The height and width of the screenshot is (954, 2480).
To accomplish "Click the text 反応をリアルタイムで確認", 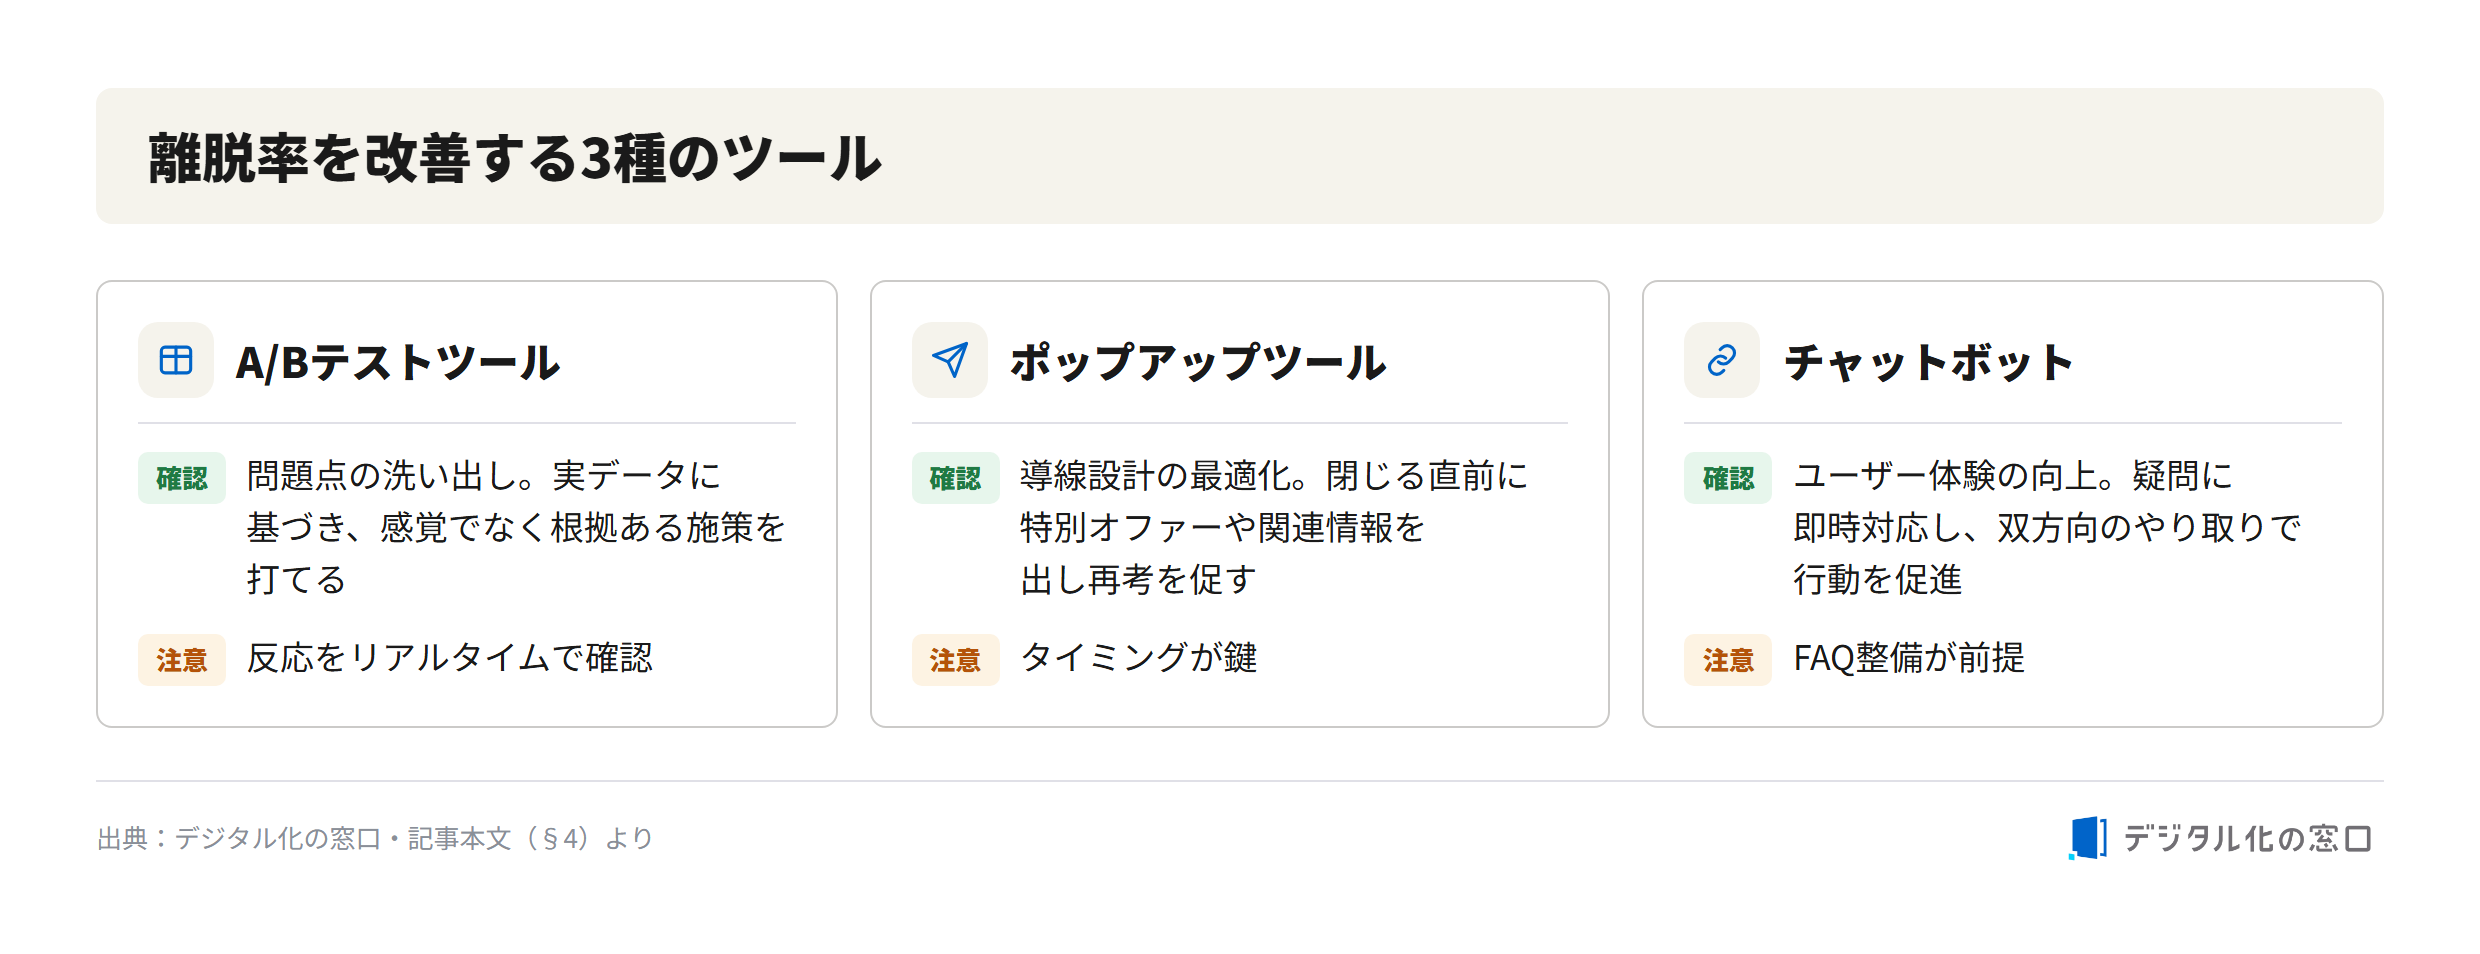I will coord(450,658).
